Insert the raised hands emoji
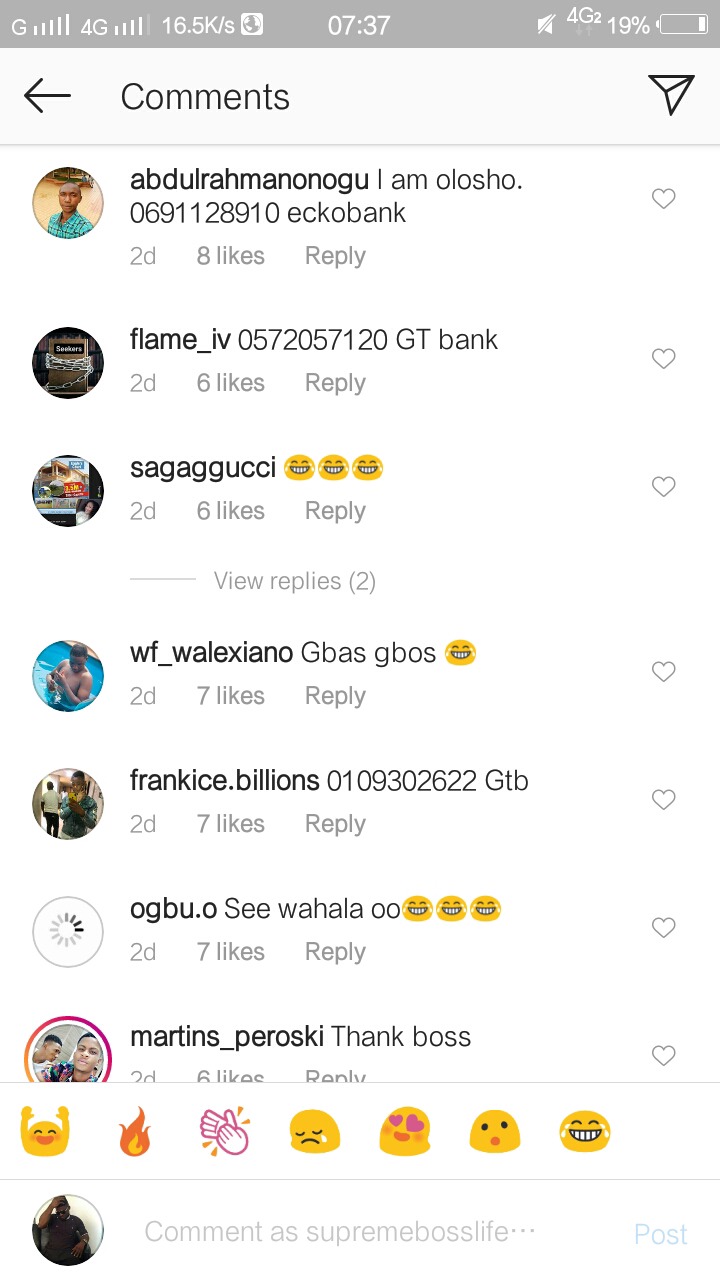The width and height of the screenshot is (720, 1280). [45, 1133]
